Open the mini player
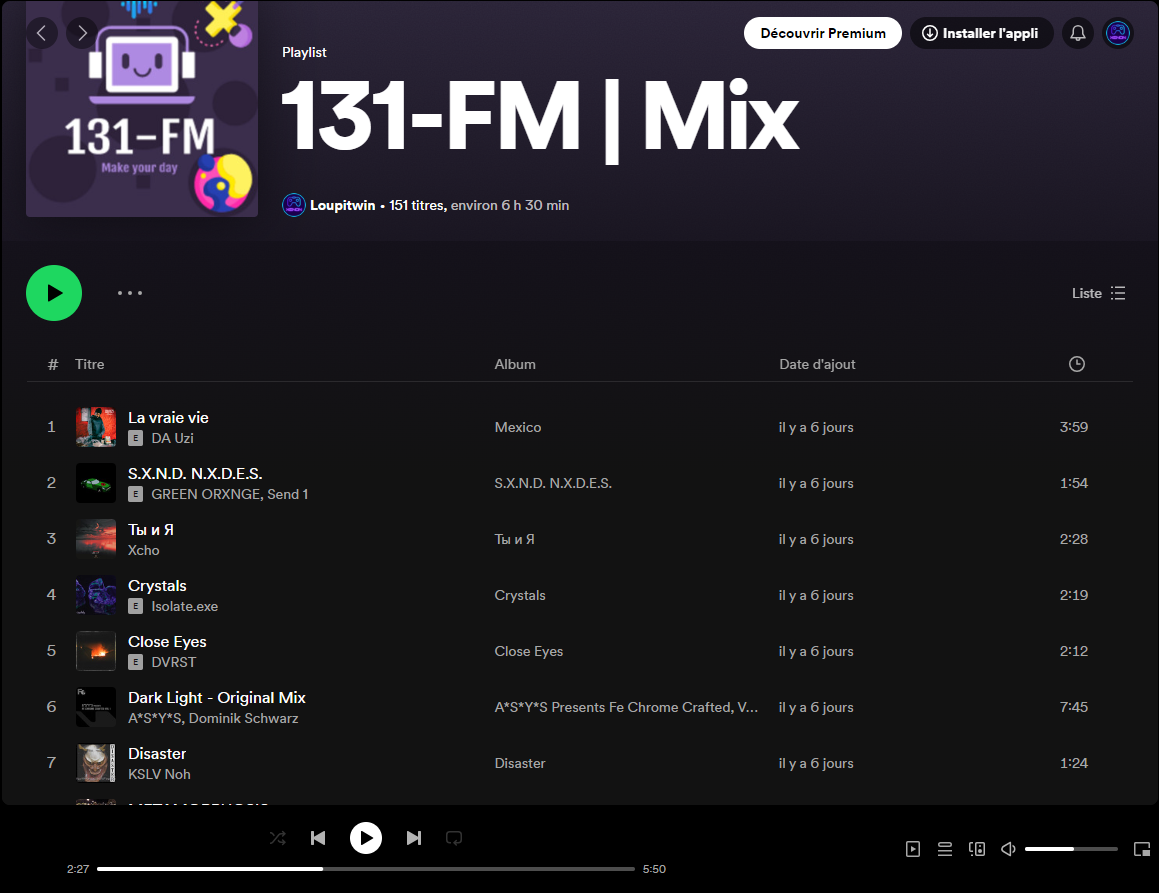Image resolution: width=1159 pixels, height=893 pixels. pyautogui.click(x=1142, y=849)
